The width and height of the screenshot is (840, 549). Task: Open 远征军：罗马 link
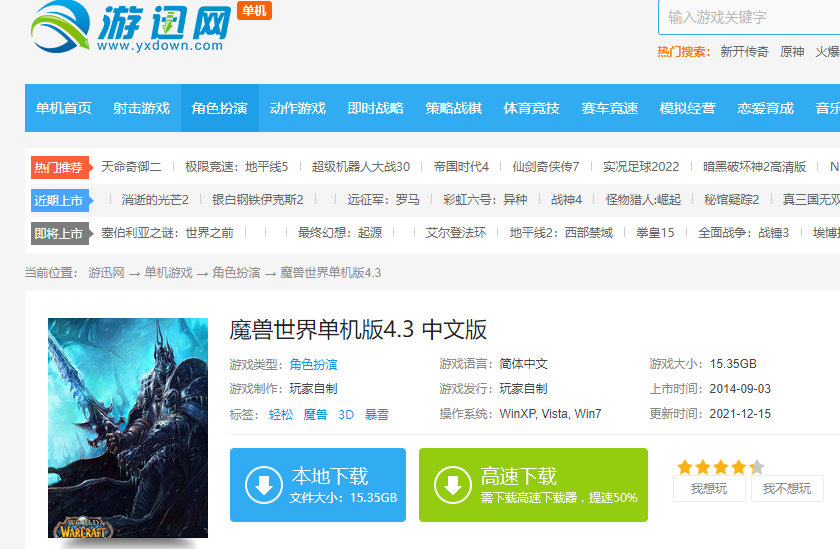383,200
